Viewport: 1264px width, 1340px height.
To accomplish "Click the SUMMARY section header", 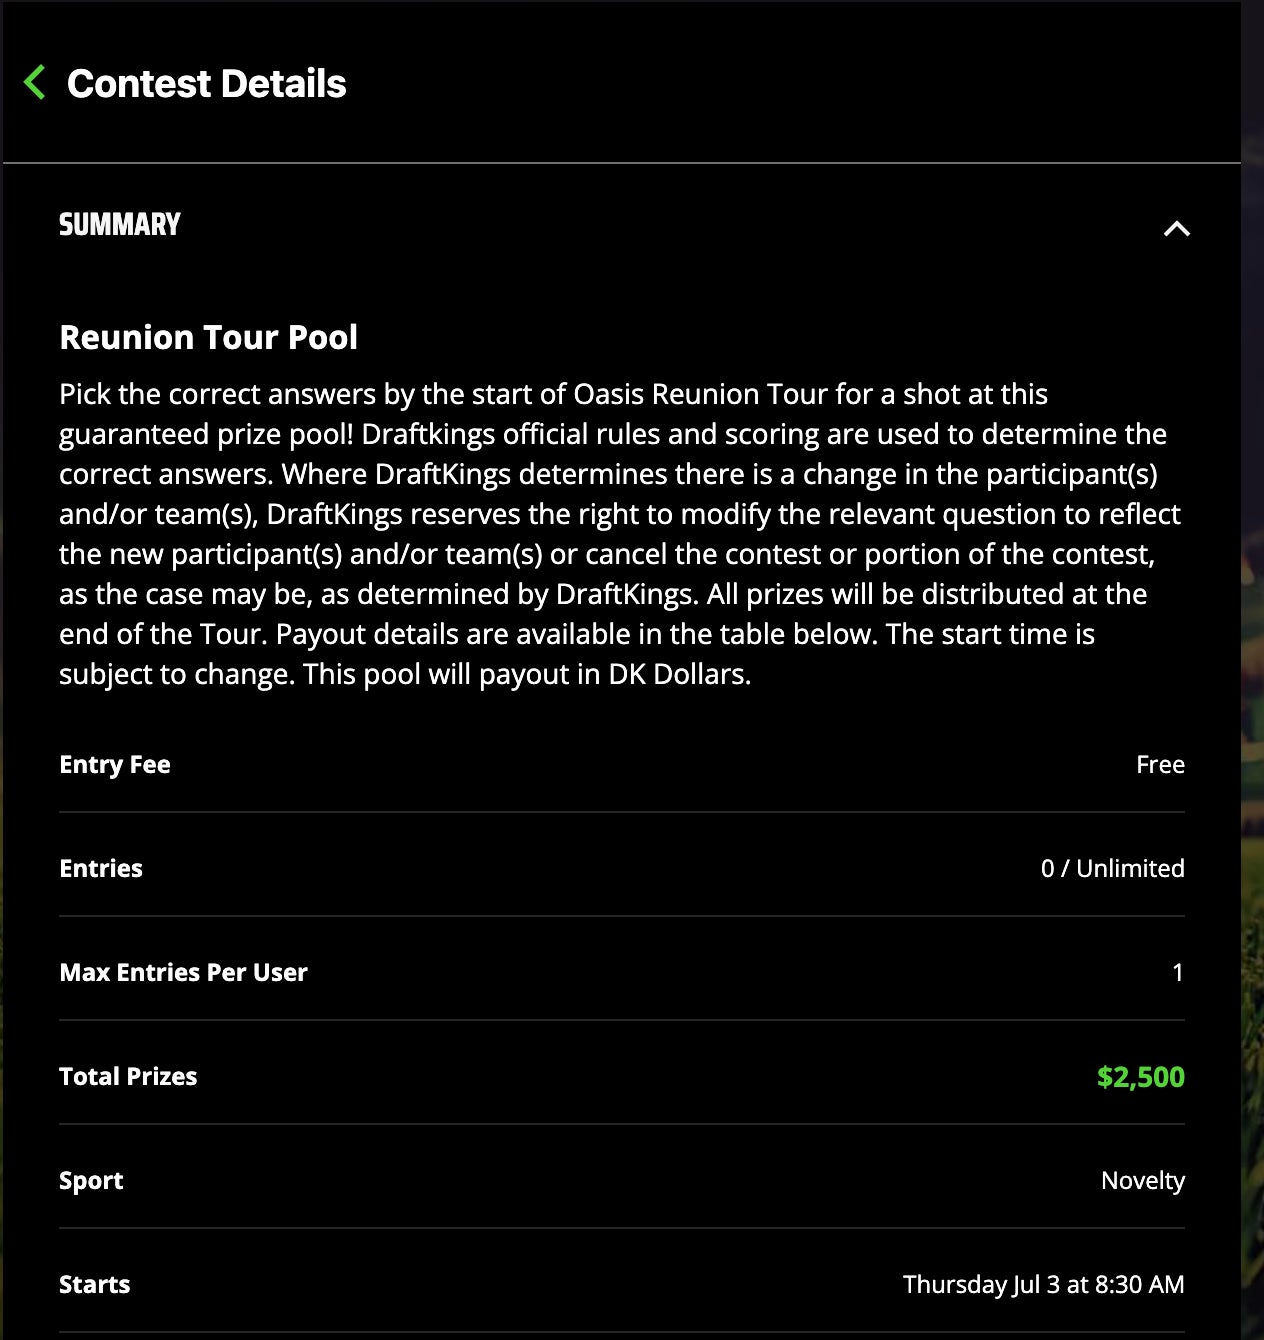I will point(120,225).
